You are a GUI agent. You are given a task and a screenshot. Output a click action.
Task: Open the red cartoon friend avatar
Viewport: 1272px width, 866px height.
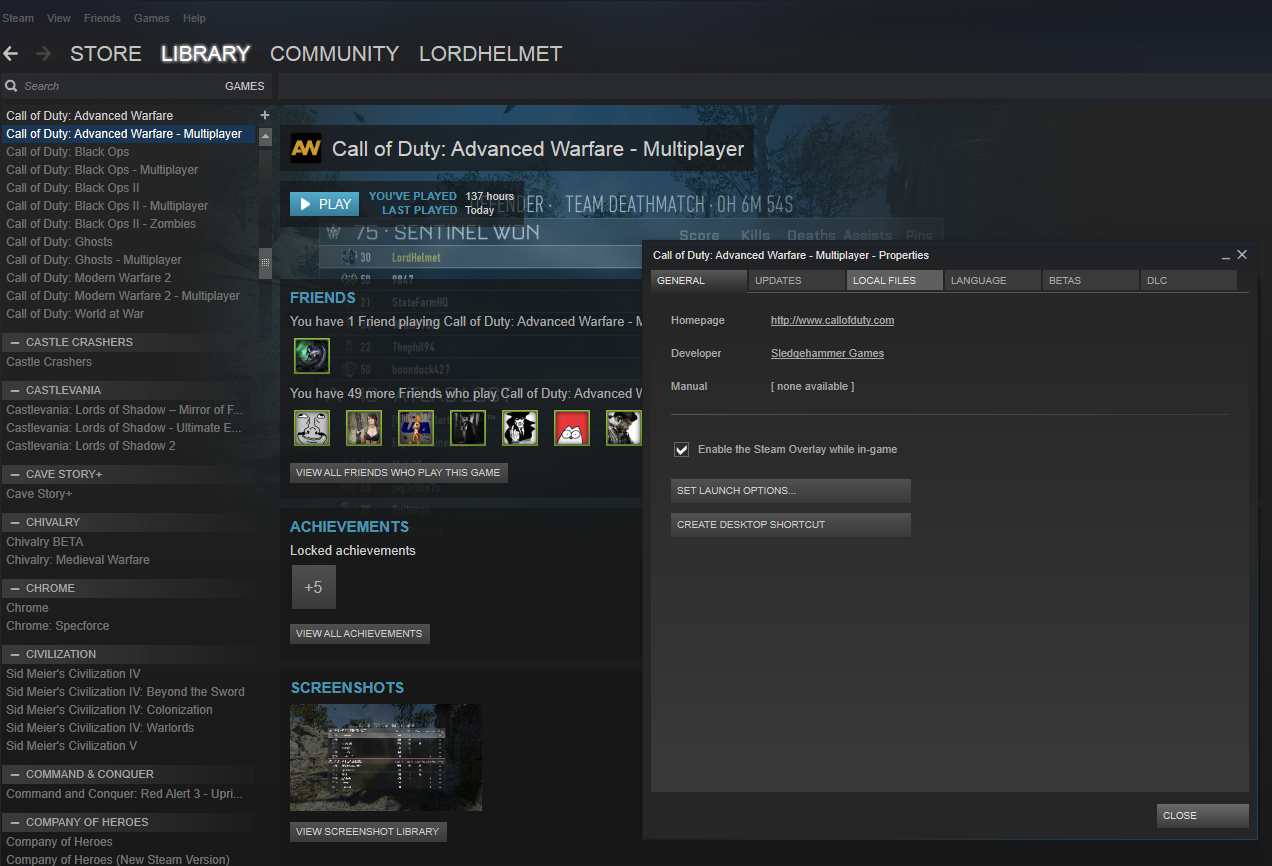[x=572, y=428]
